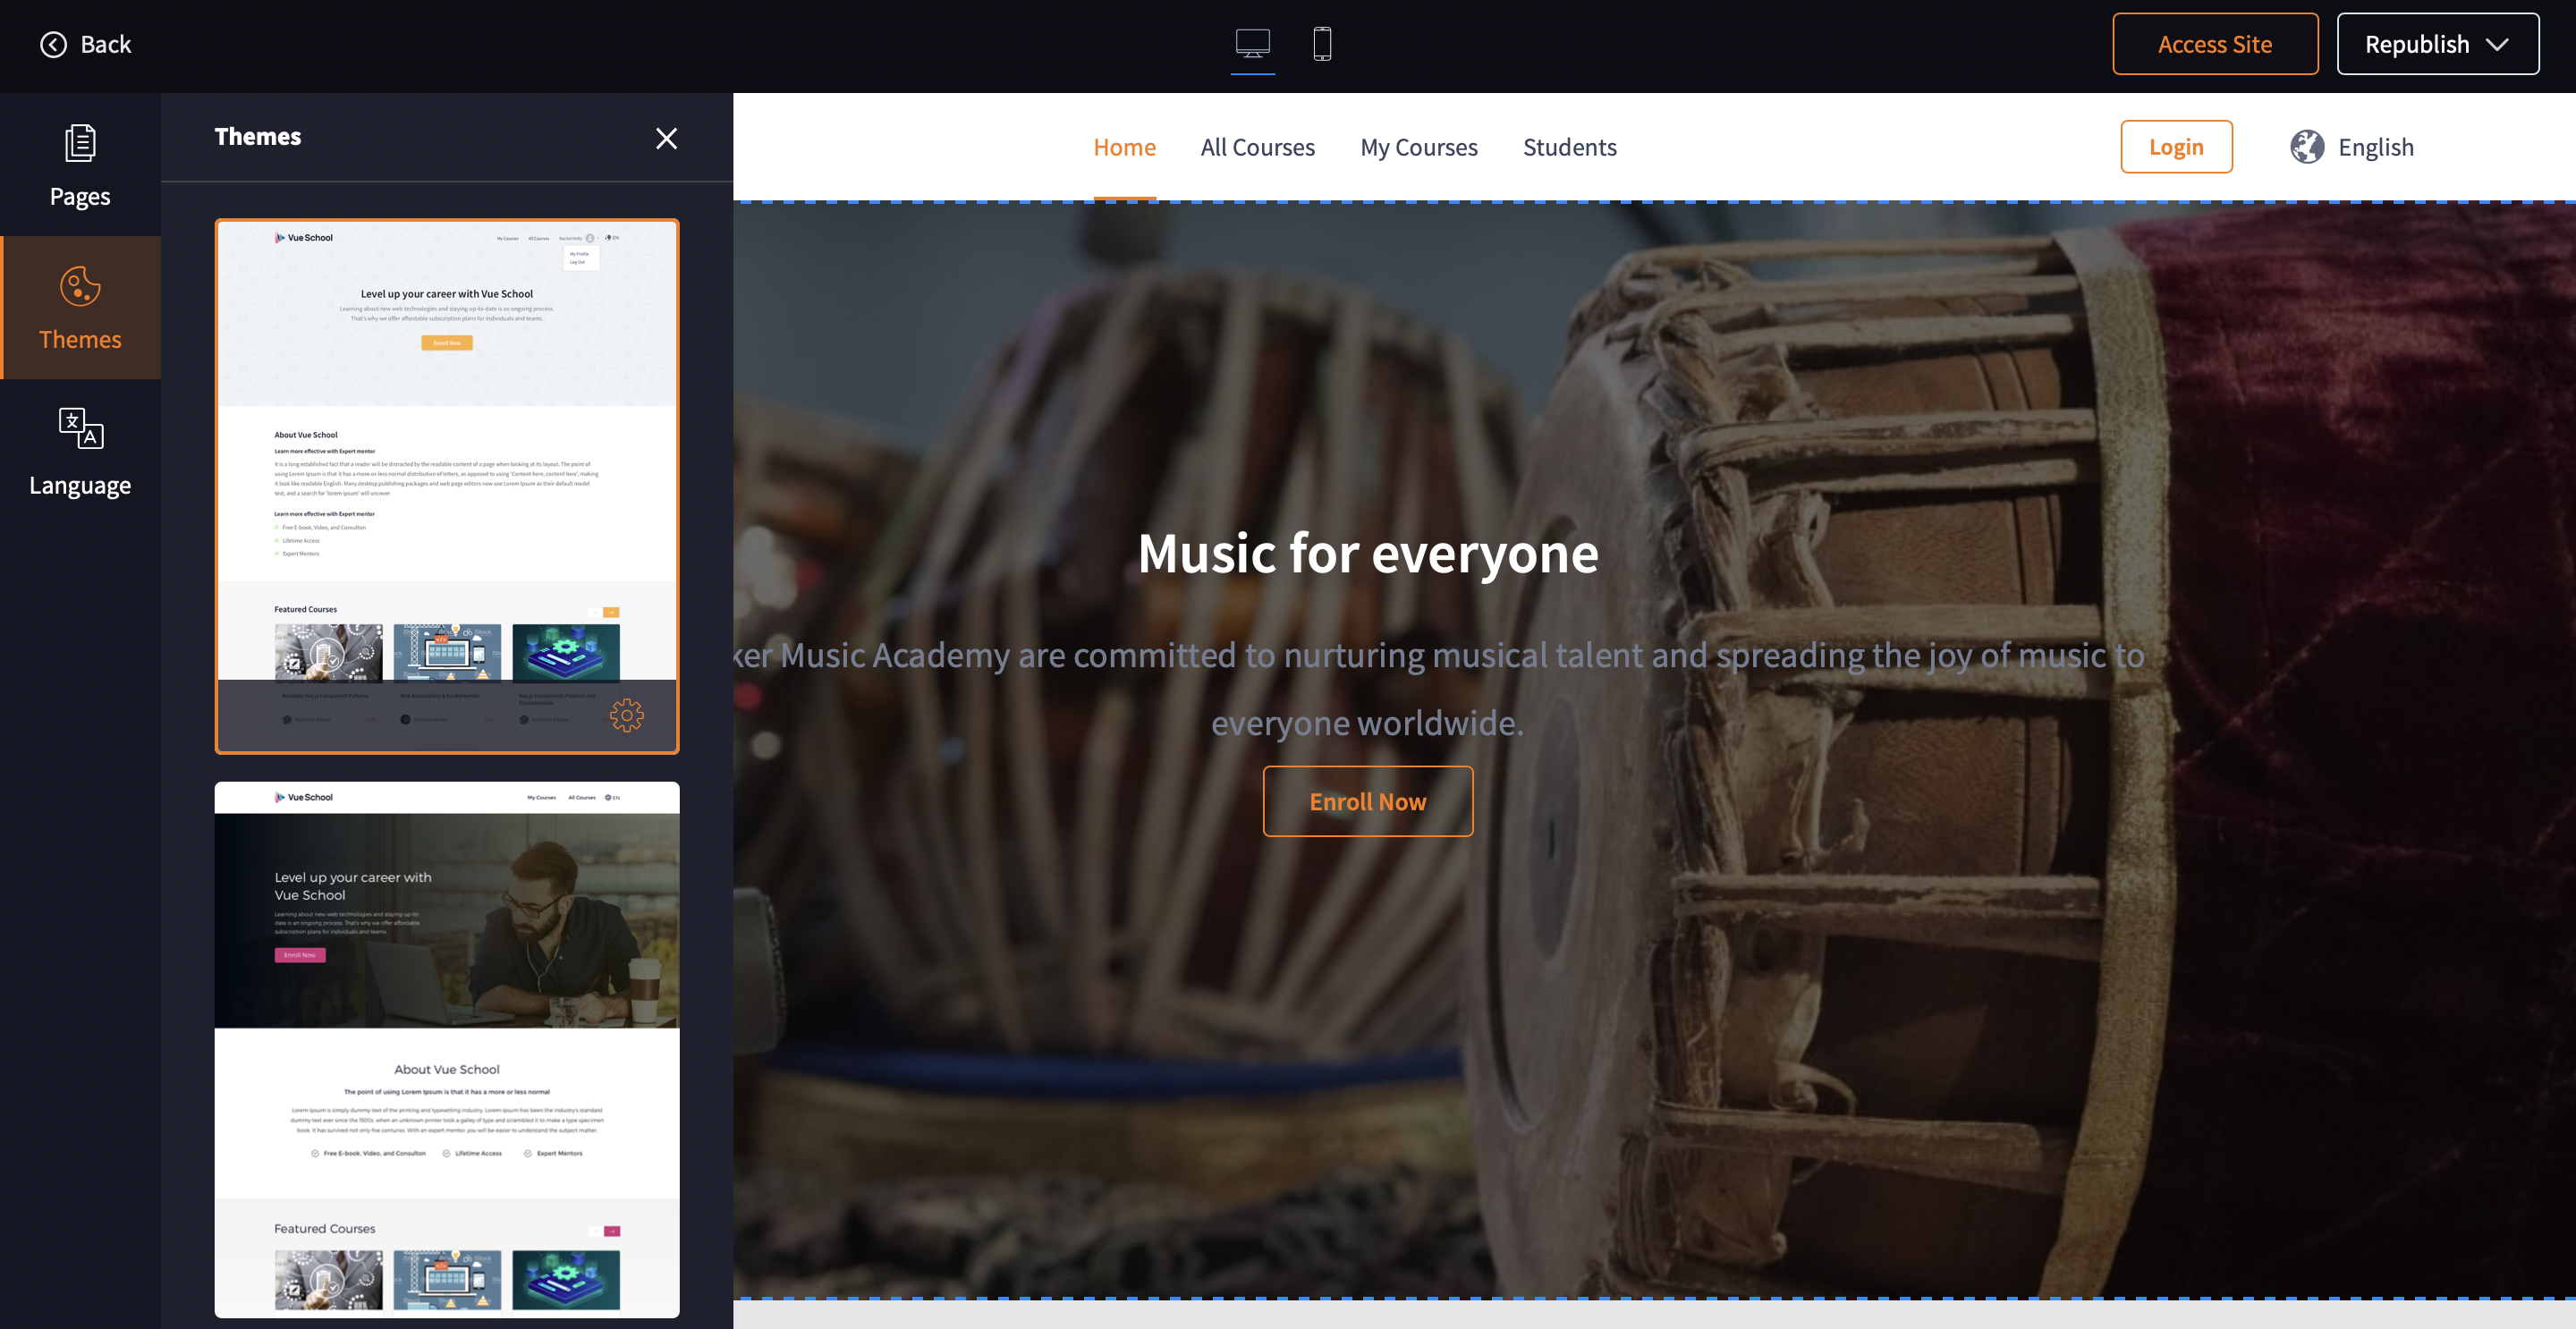Click the Back arrow icon

(x=53, y=44)
